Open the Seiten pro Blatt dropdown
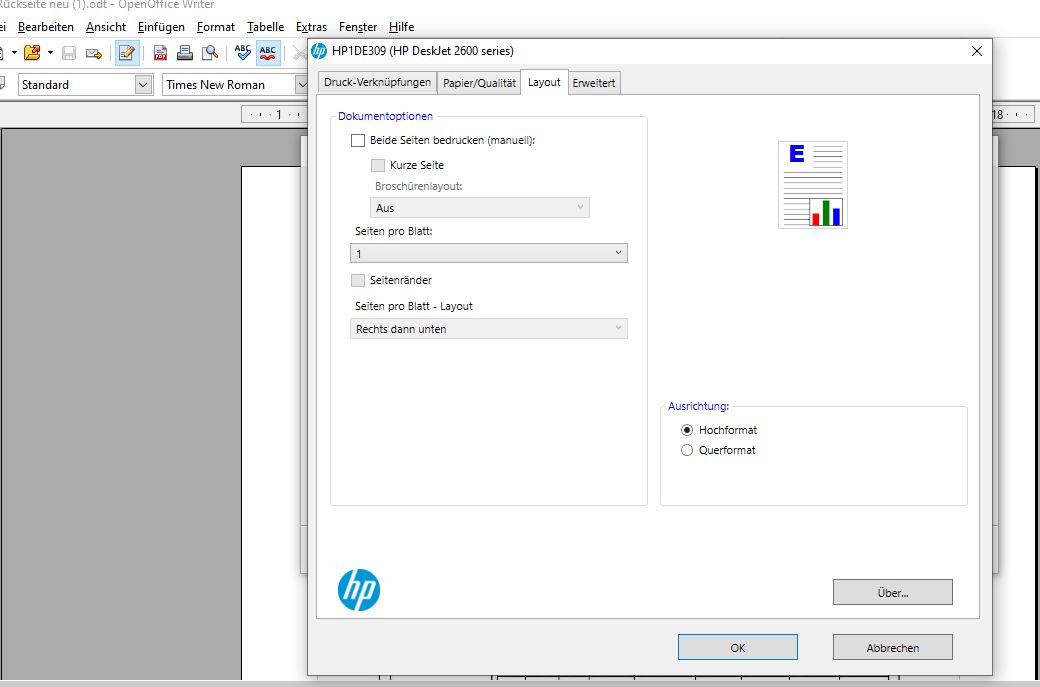The height and width of the screenshot is (687, 1040). coord(489,253)
